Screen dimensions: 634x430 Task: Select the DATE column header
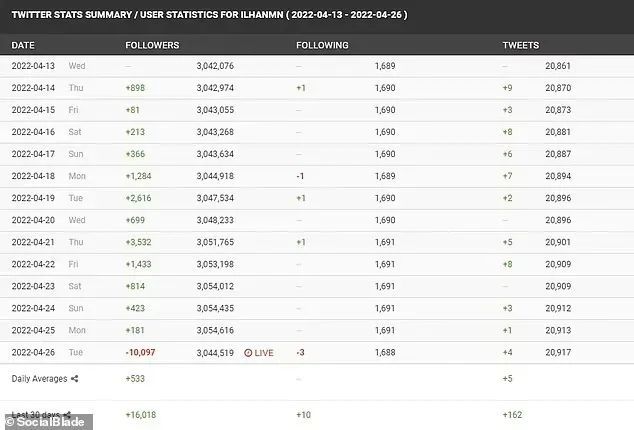(23, 45)
